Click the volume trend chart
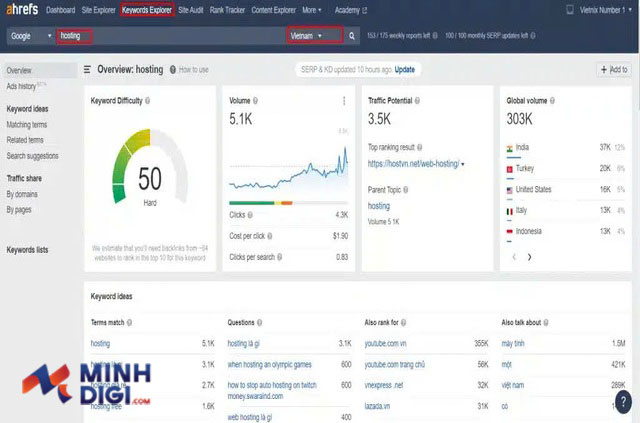This screenshot has width=640, height=423. click(x=288, y=169)
